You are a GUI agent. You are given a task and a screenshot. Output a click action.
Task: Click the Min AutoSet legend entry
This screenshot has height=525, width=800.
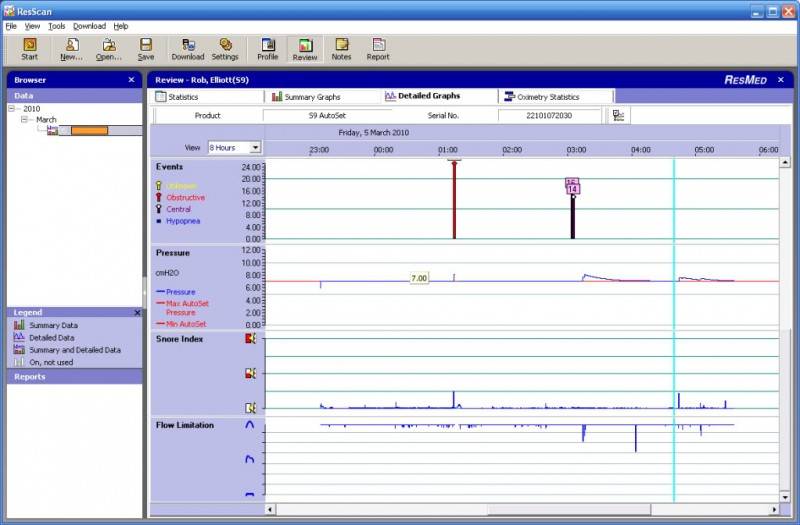click(181, 324)
